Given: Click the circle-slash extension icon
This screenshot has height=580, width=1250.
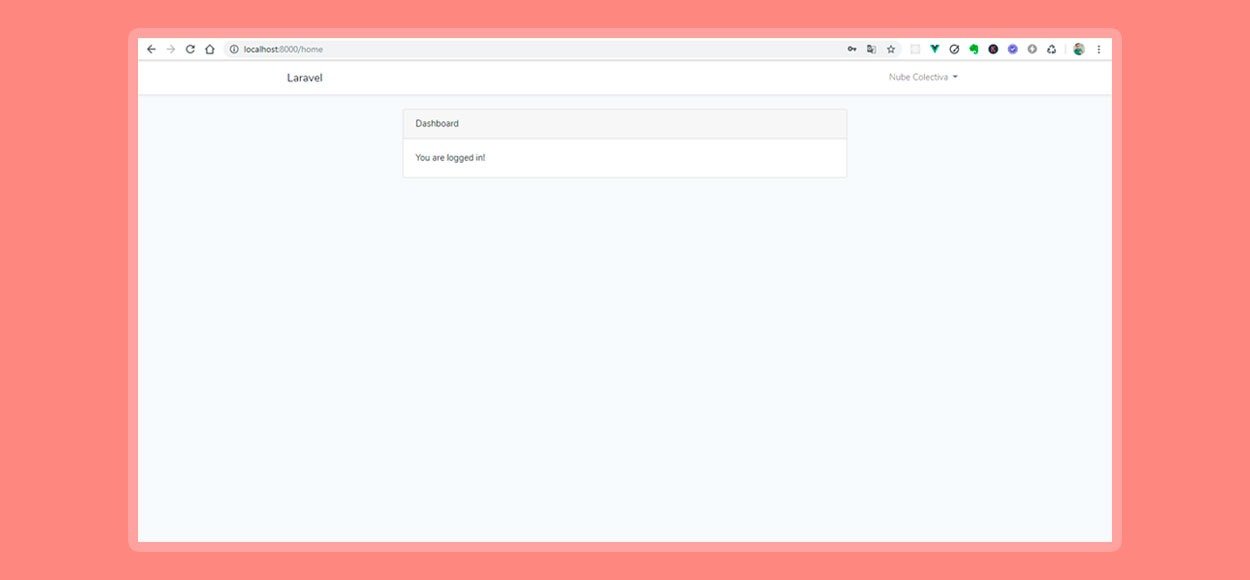Looking at the screenshot, I should (954, 49).
